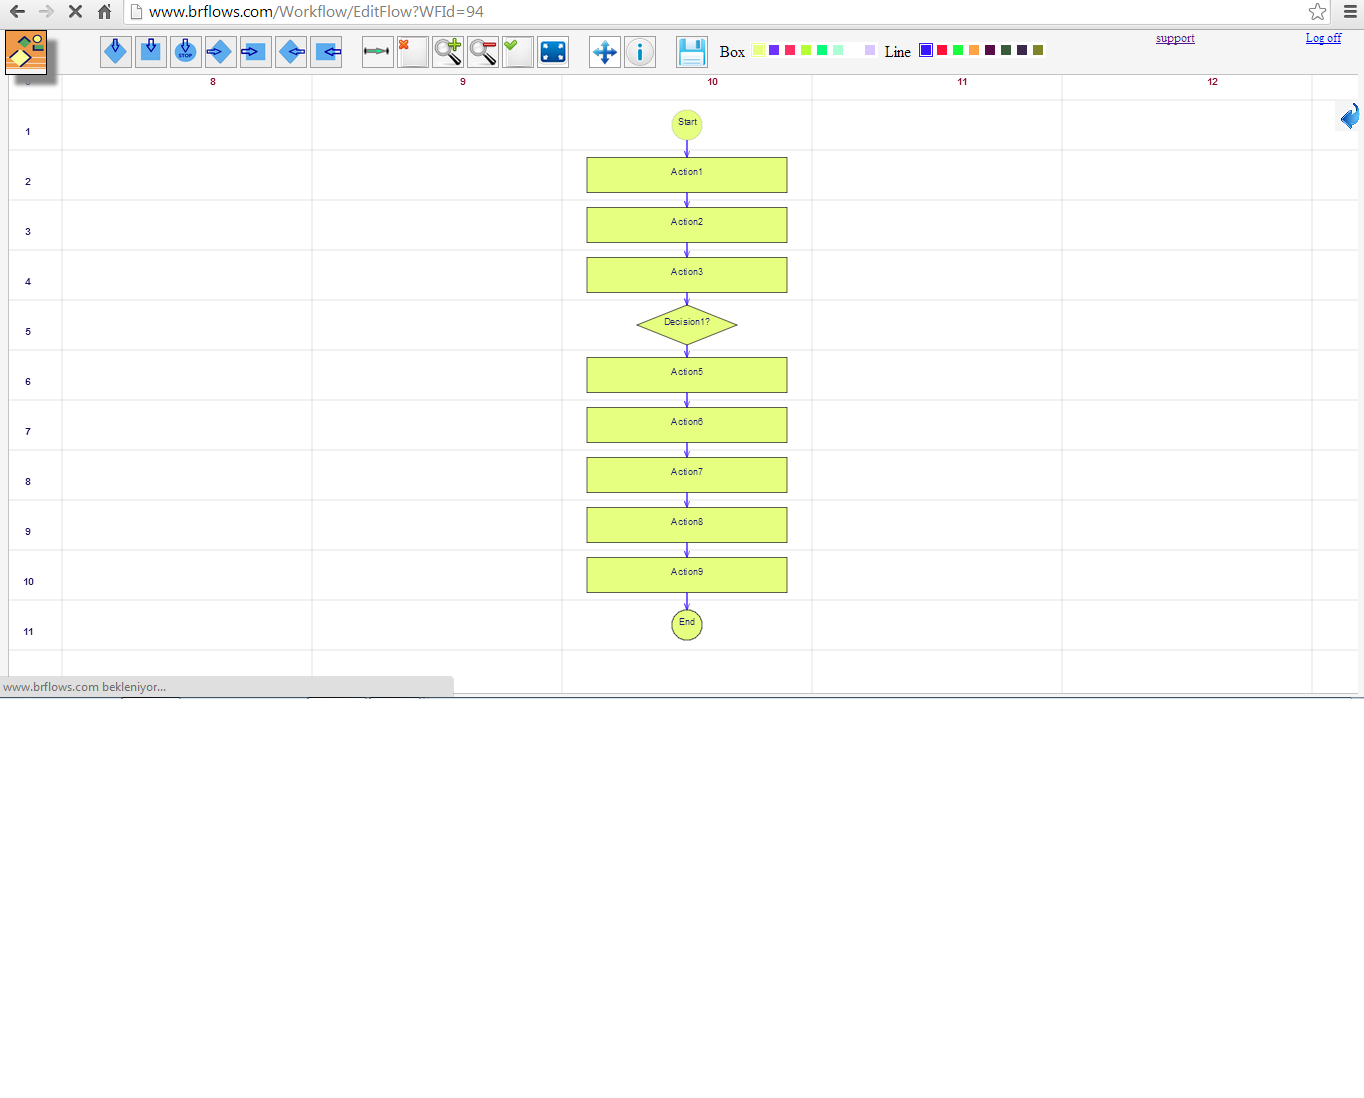Pick red line color swatch
This screenshot has width=1364, height=1098.
[x=942, y=50]
